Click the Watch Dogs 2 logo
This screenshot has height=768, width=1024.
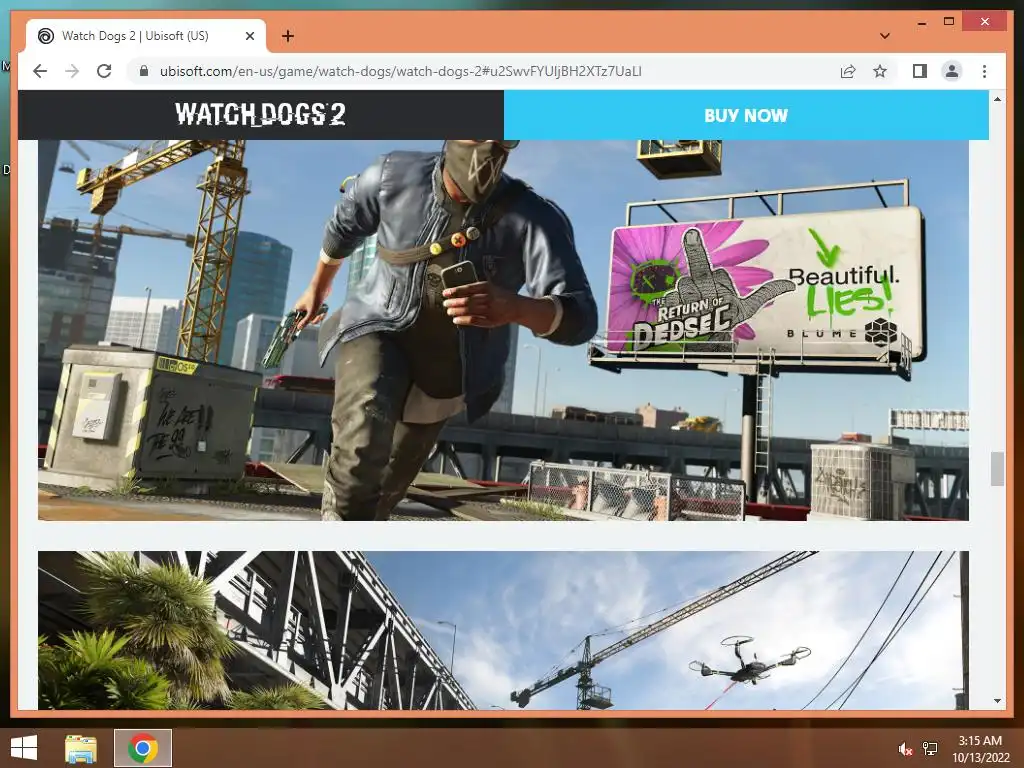(260, 114)
